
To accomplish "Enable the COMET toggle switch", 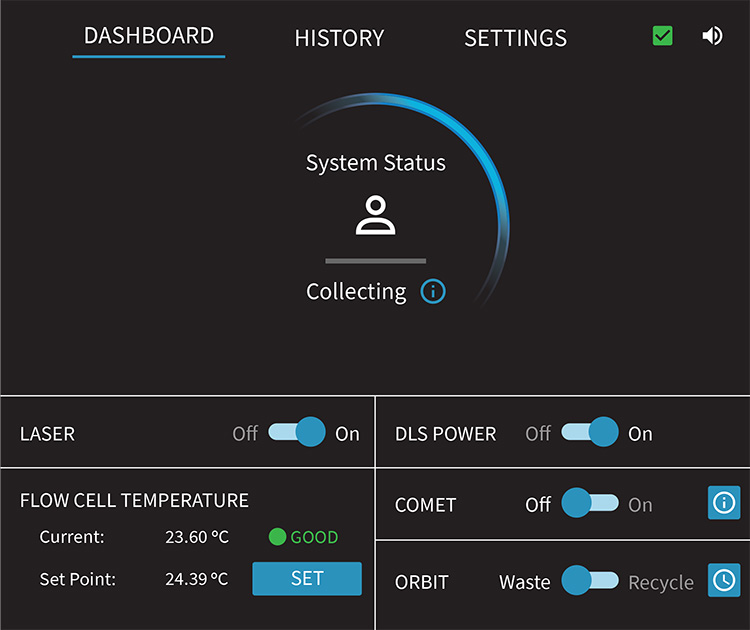I will (589, 504).
